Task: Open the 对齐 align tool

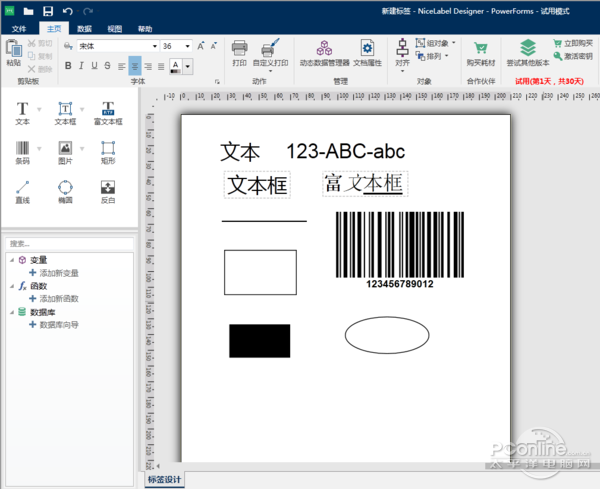Action: (402, 55)
